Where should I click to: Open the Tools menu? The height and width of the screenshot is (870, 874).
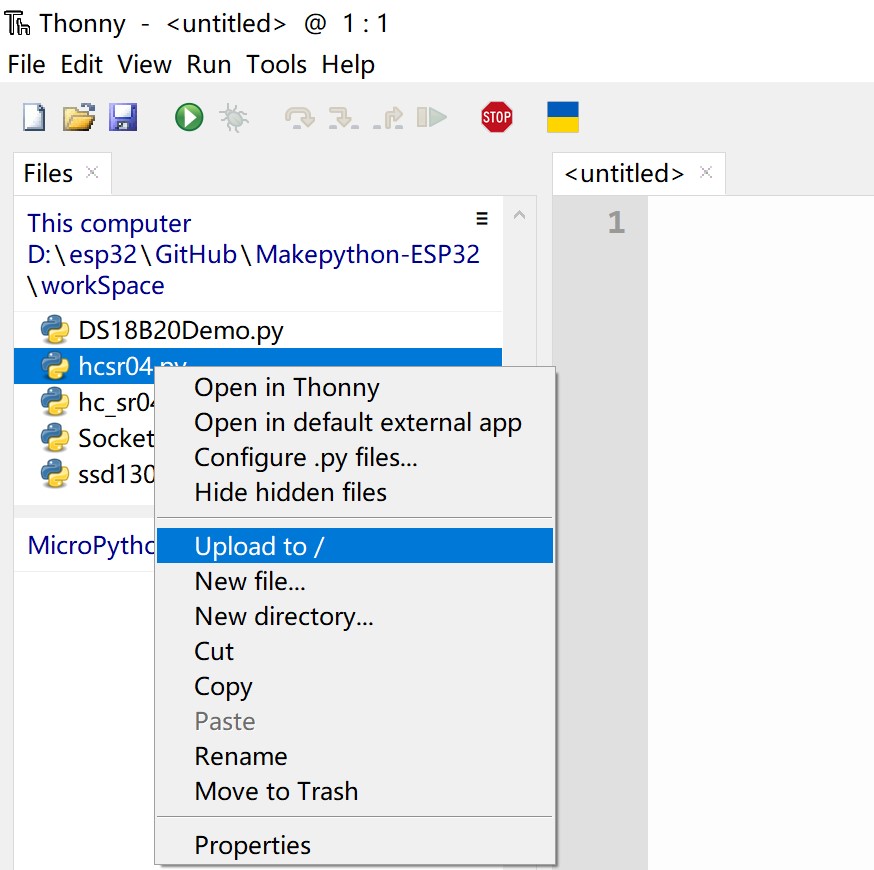(276, 65)
